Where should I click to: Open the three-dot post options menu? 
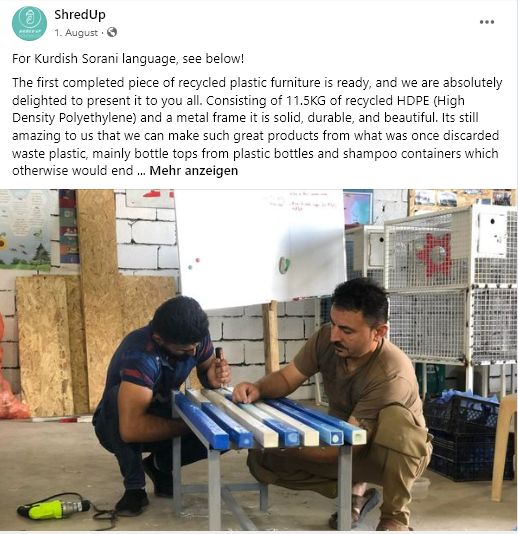pyautogui.click(x=487, y=22)
